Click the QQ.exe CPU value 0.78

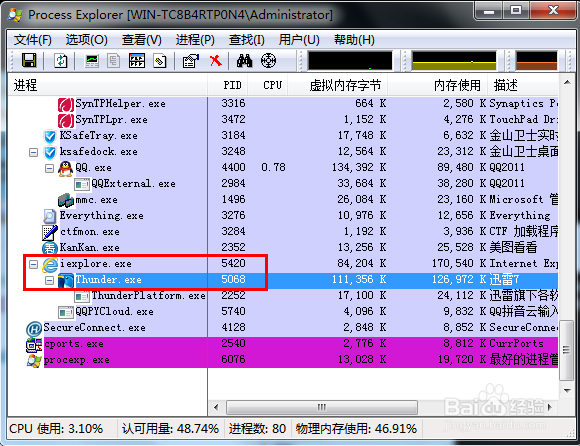273,168
